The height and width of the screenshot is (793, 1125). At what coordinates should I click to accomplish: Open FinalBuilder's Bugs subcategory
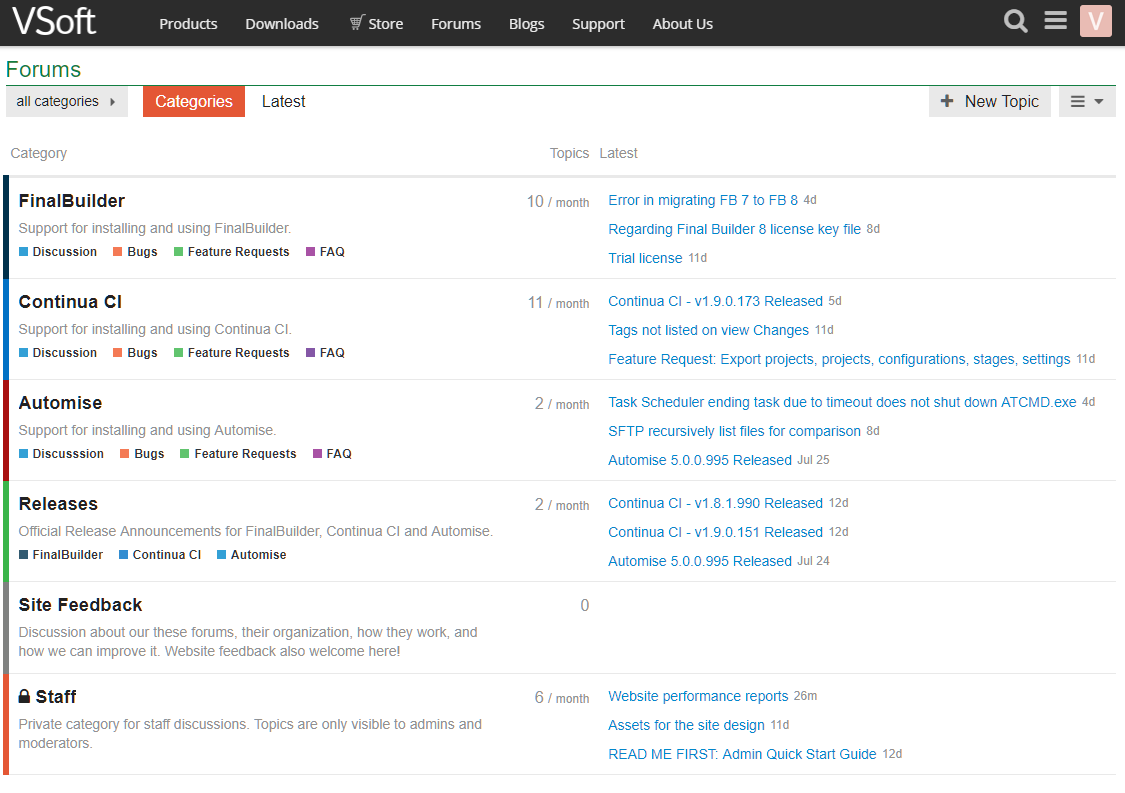pyautogui.click(x=135, y=252)
